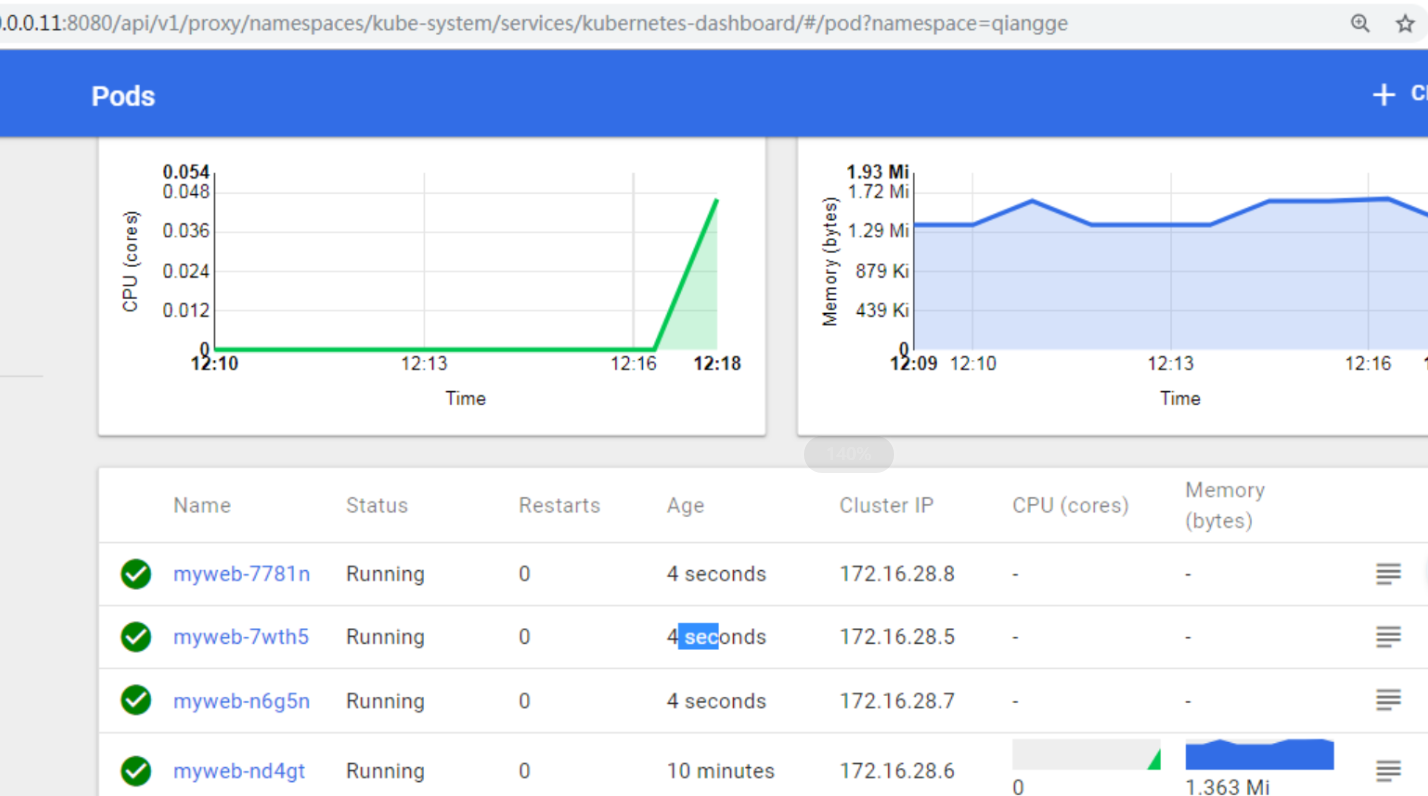Click the browser address bar URL

pyautogui.click(x=534, y=23)
